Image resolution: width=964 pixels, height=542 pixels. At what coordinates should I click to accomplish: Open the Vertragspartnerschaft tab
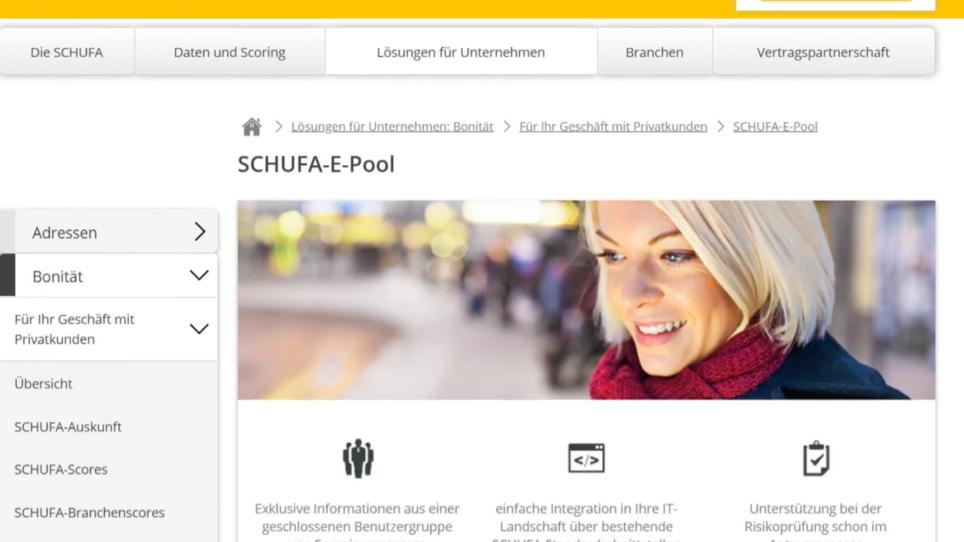[823, 52]
